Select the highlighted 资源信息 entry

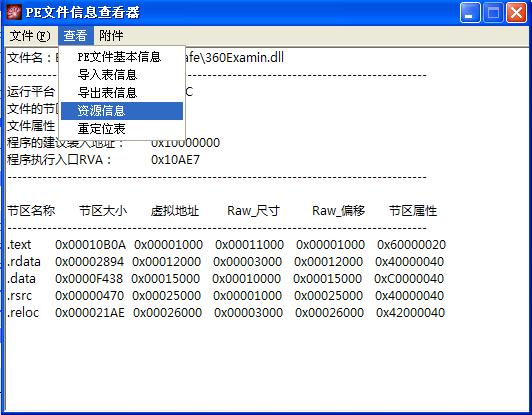tap(122, 111)
